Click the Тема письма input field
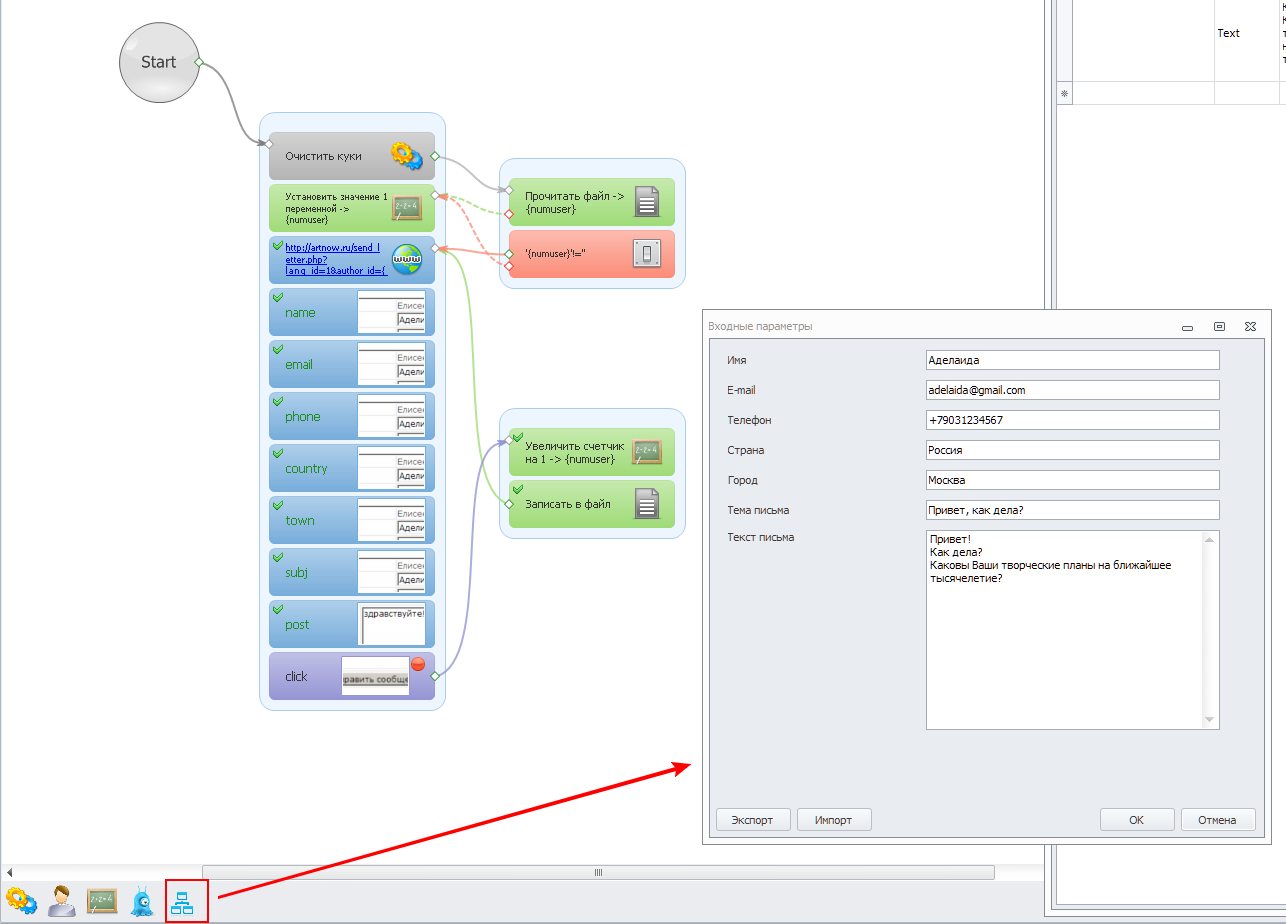 coord(1073,510)
